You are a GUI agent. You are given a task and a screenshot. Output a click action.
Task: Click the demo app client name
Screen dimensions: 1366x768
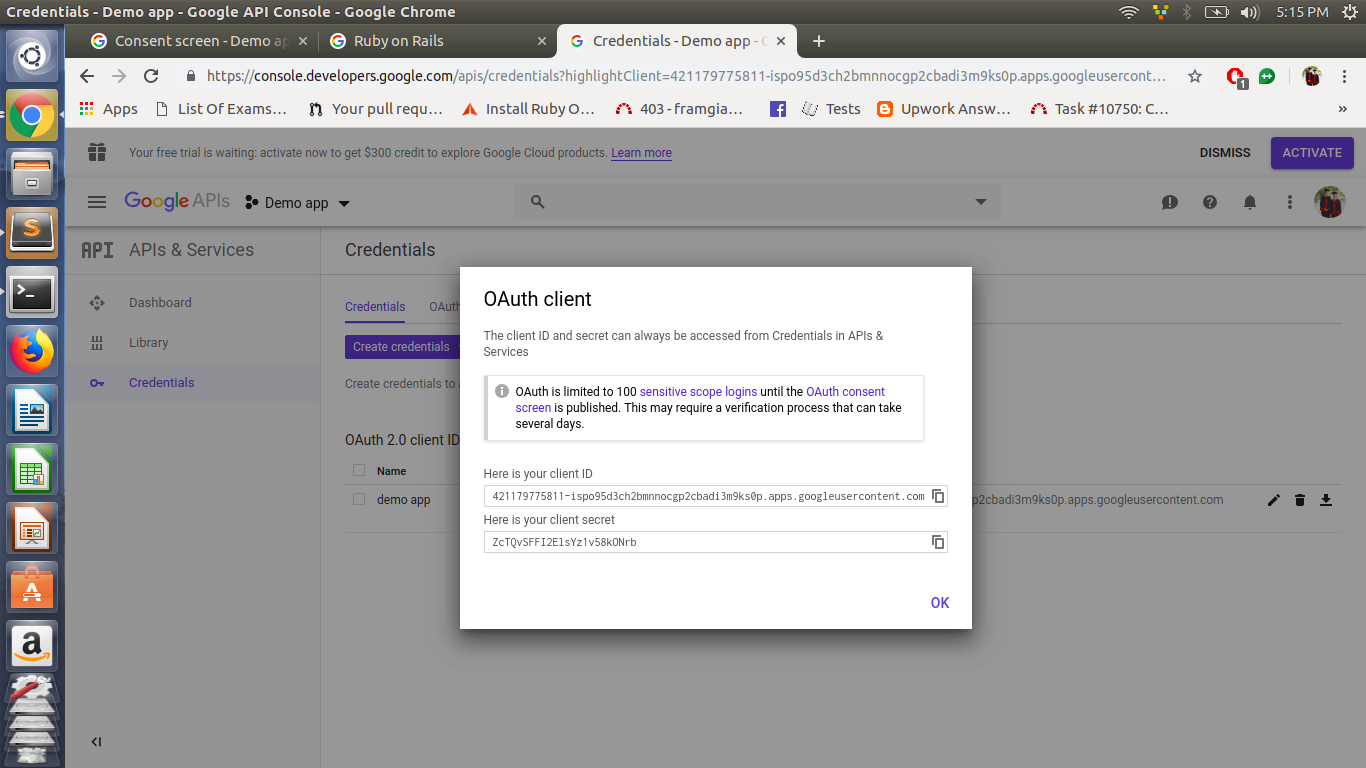pos(404,500)
